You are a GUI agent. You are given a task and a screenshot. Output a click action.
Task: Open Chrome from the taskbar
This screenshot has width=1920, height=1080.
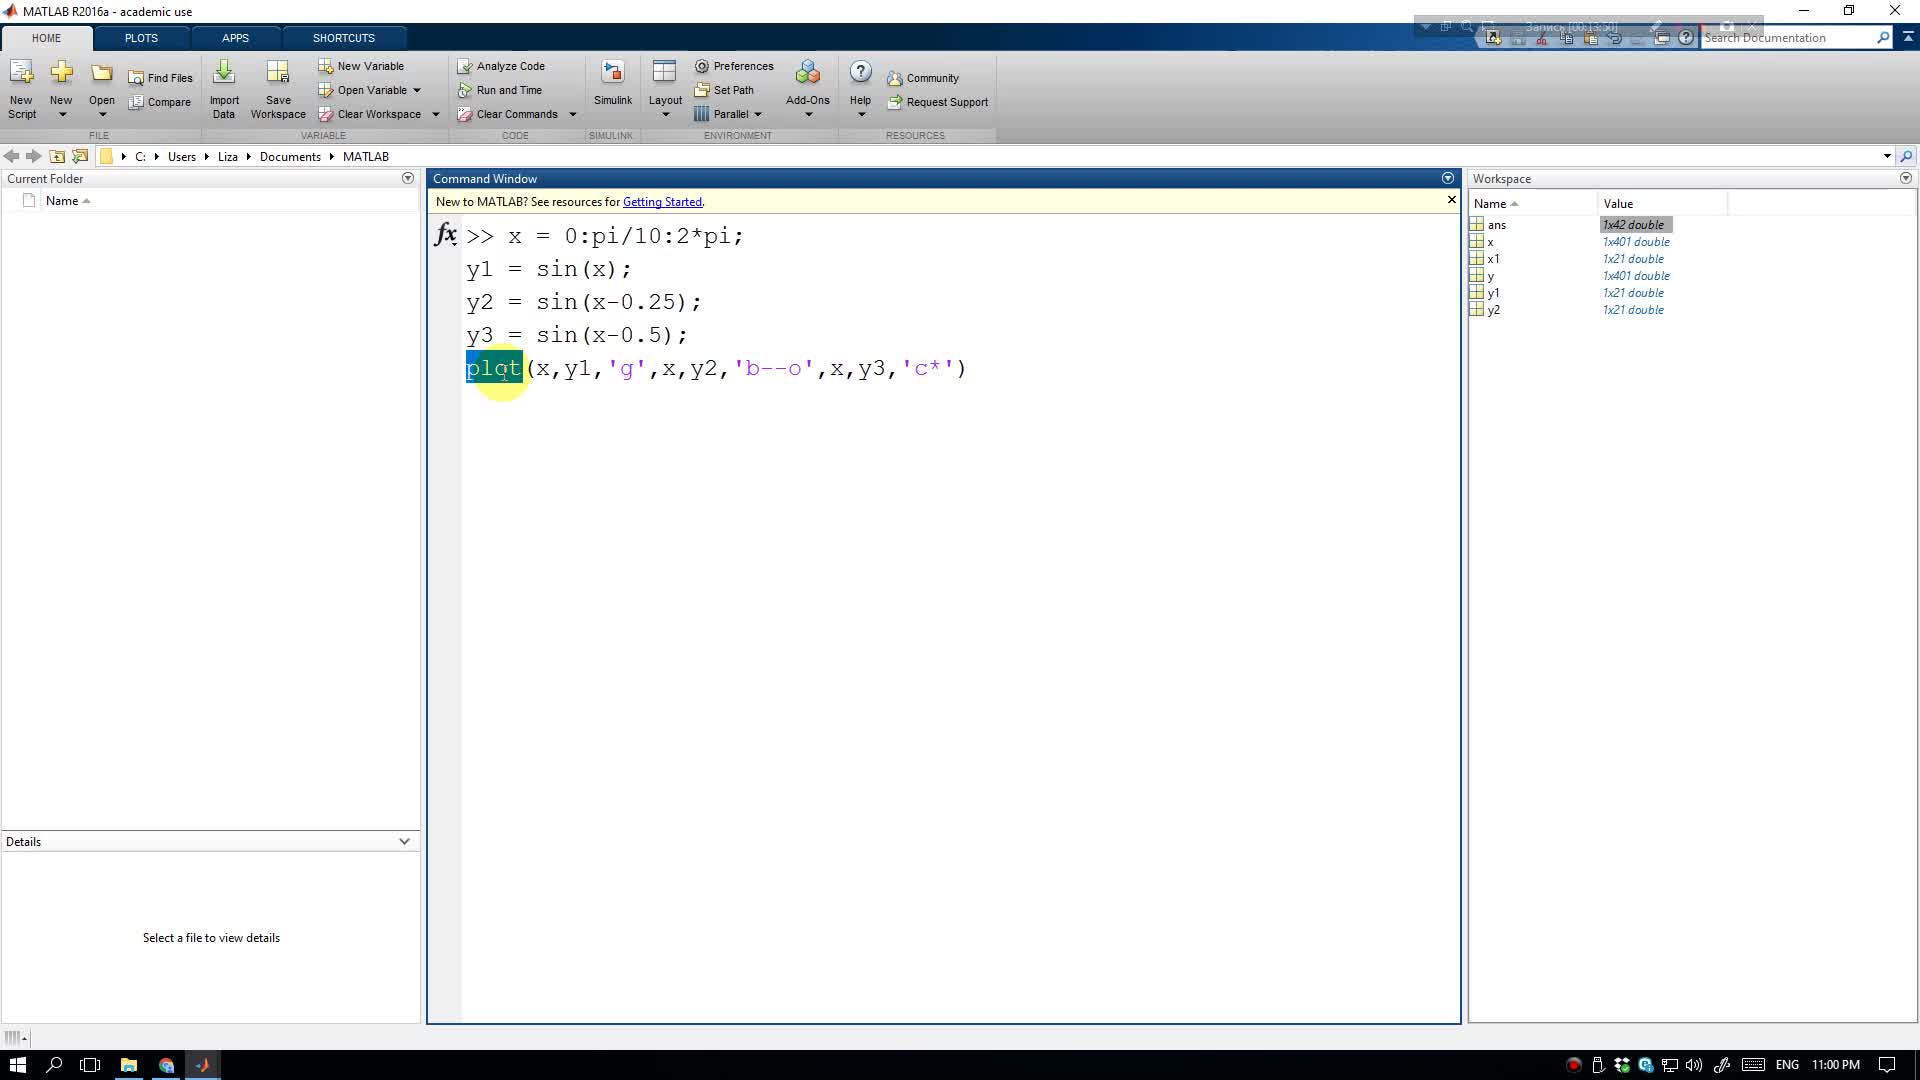166,1065
